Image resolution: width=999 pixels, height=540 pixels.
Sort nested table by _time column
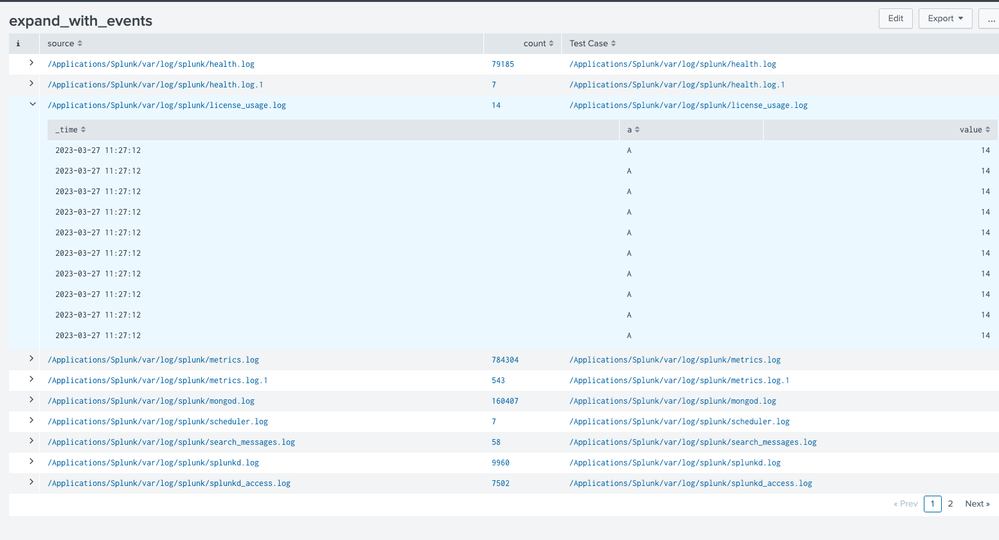pos(70,129)
